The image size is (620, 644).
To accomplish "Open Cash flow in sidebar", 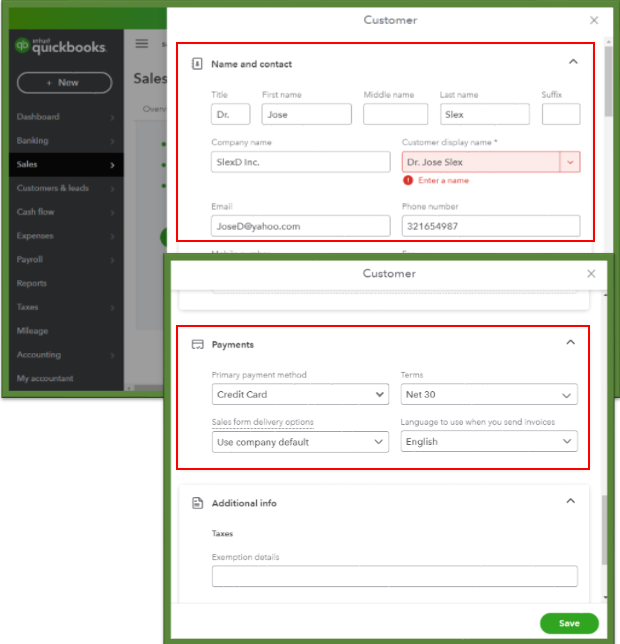I will [x=35, y=212].
